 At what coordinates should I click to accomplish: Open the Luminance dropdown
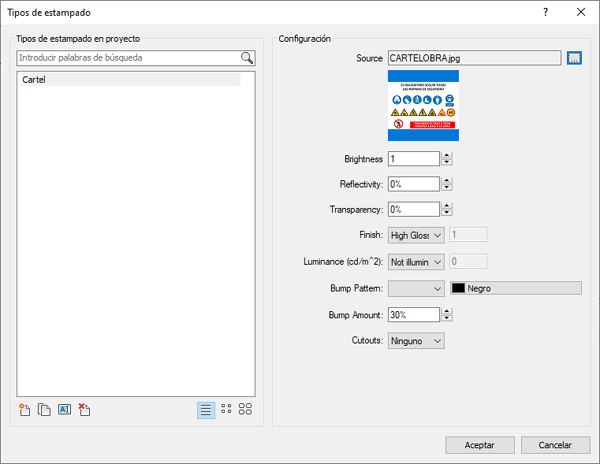point(415,261)
